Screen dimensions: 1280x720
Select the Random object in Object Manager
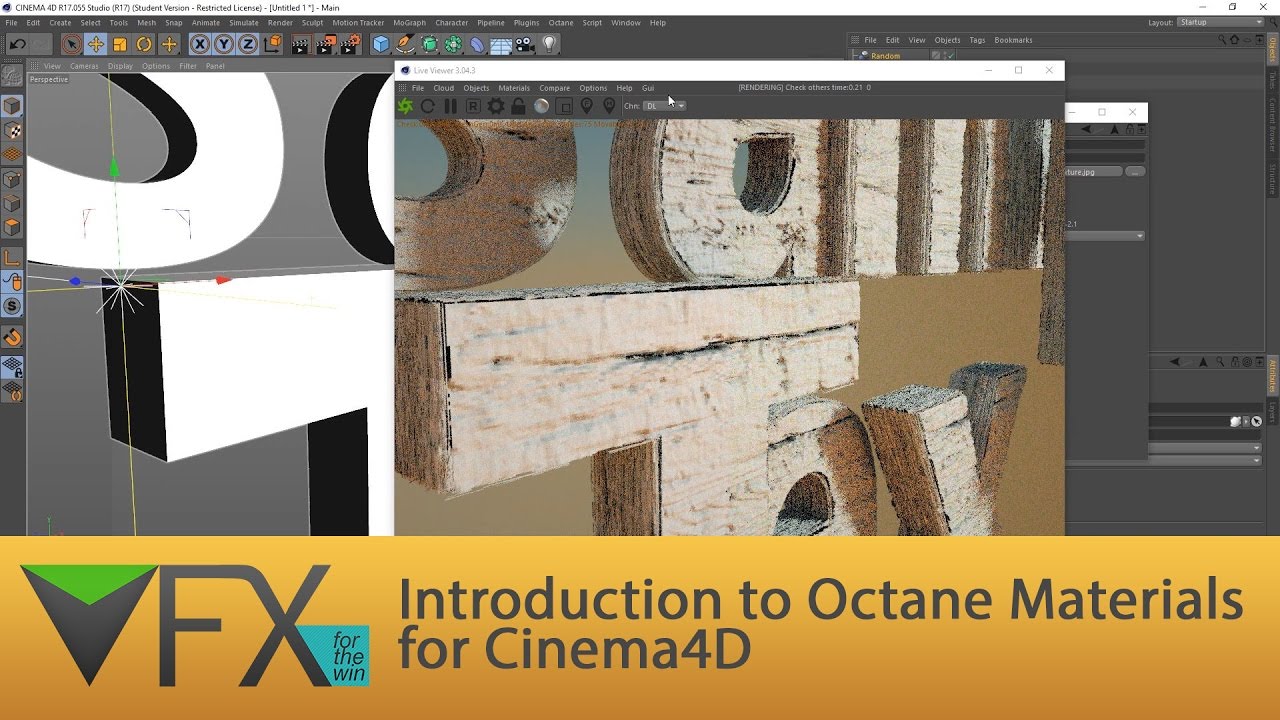point(885,56)
